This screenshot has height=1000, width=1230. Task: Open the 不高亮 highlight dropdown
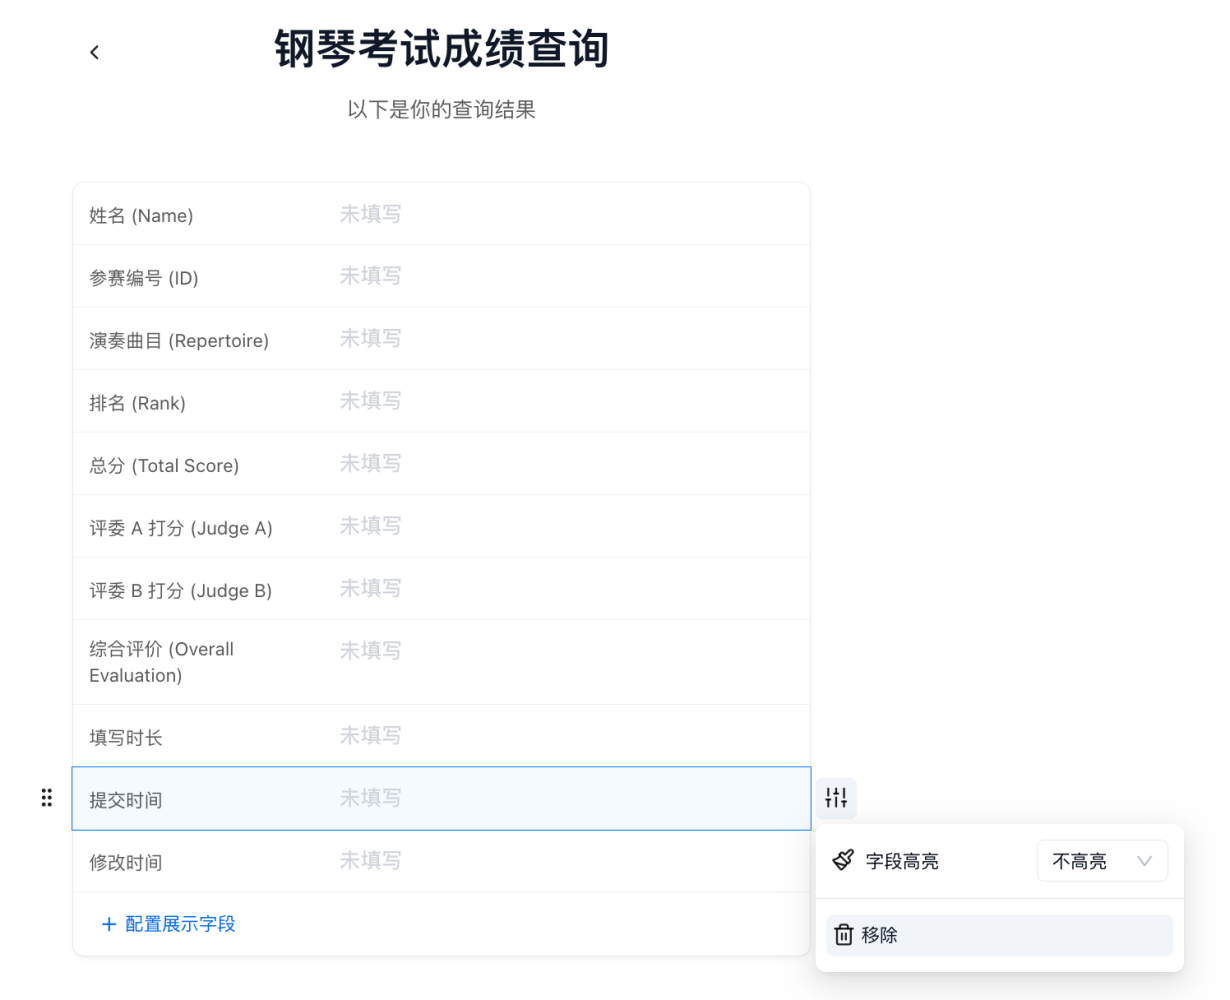(1102, 861)
